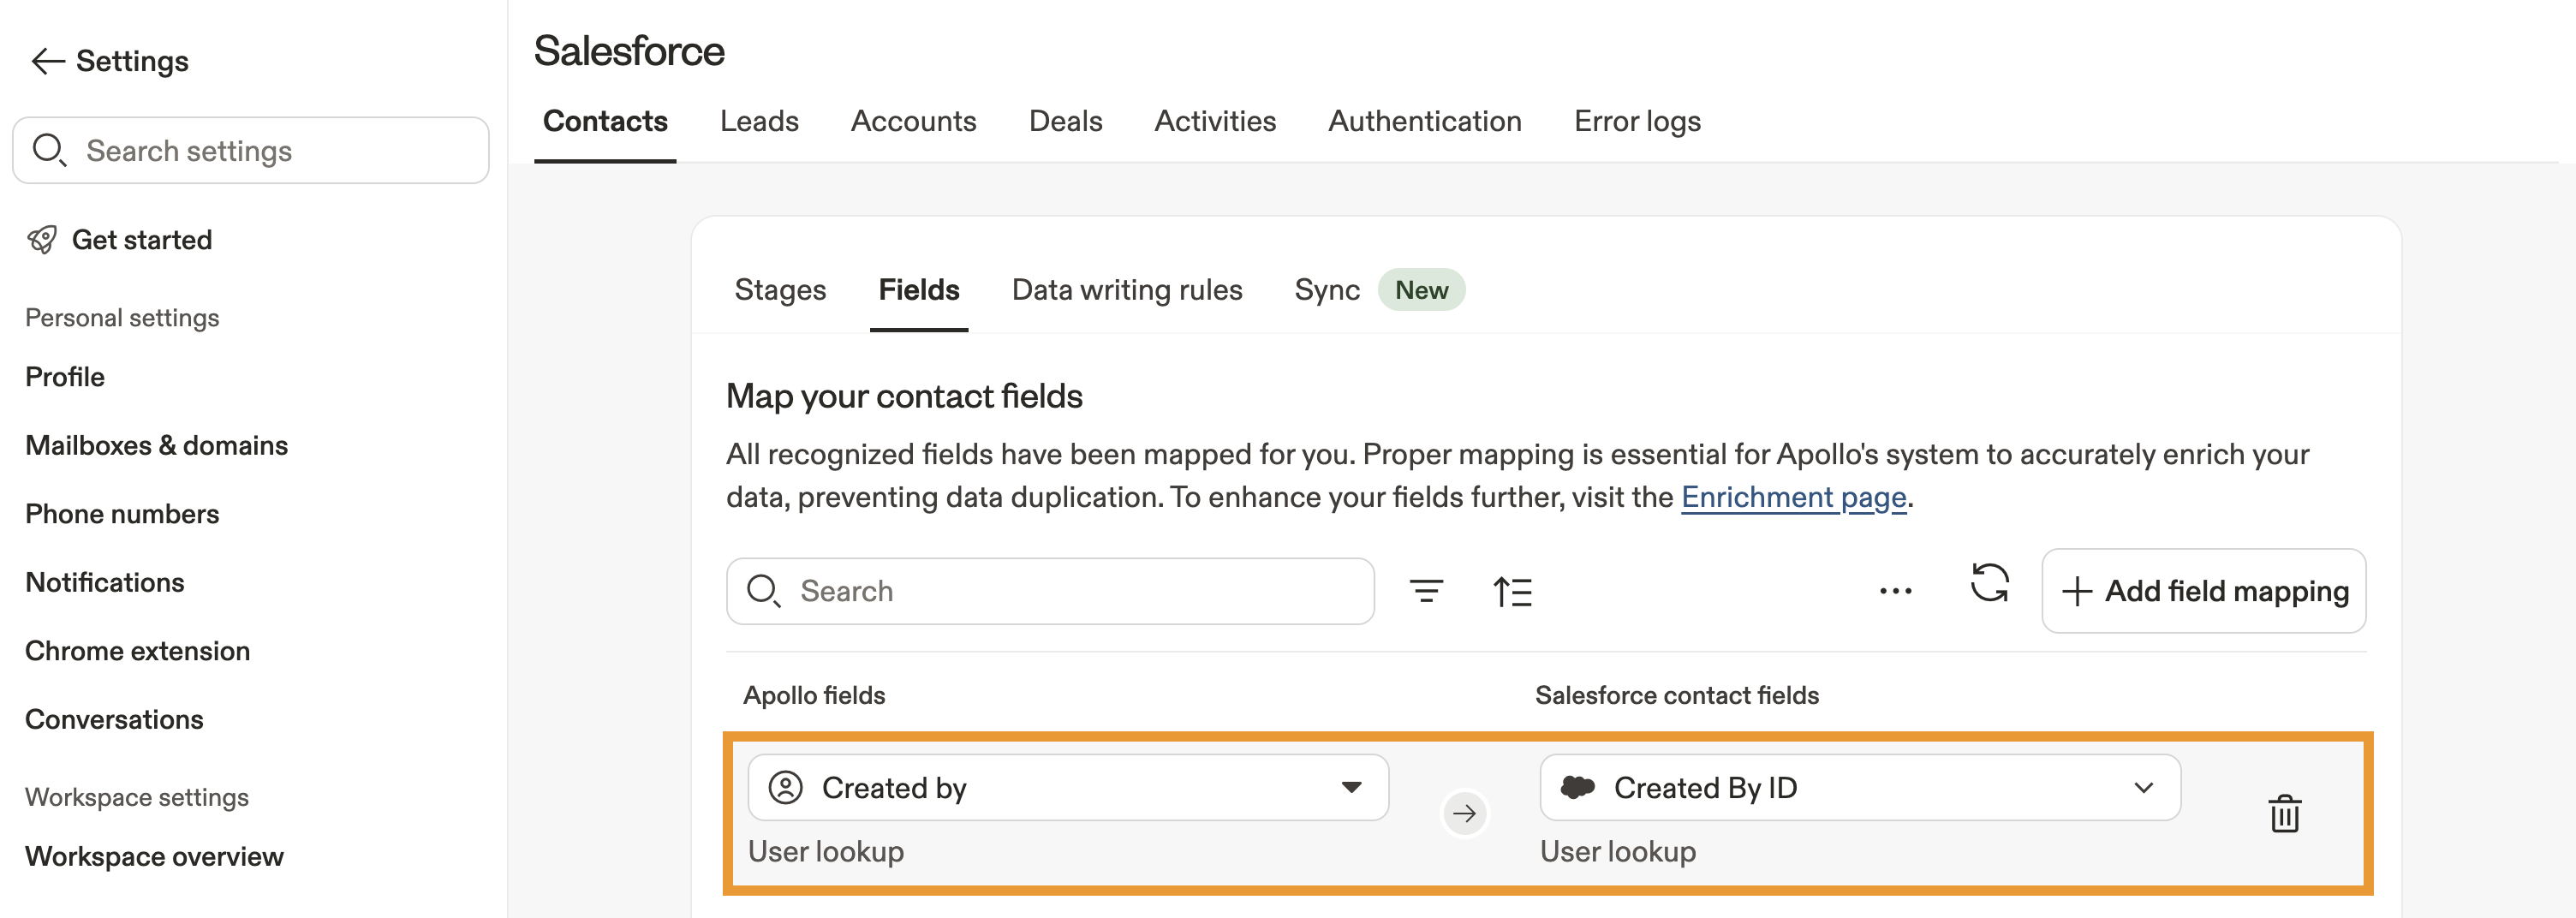2576x918 pixels.
Task: Open the Deals tab
Action: pos(1065,122)
